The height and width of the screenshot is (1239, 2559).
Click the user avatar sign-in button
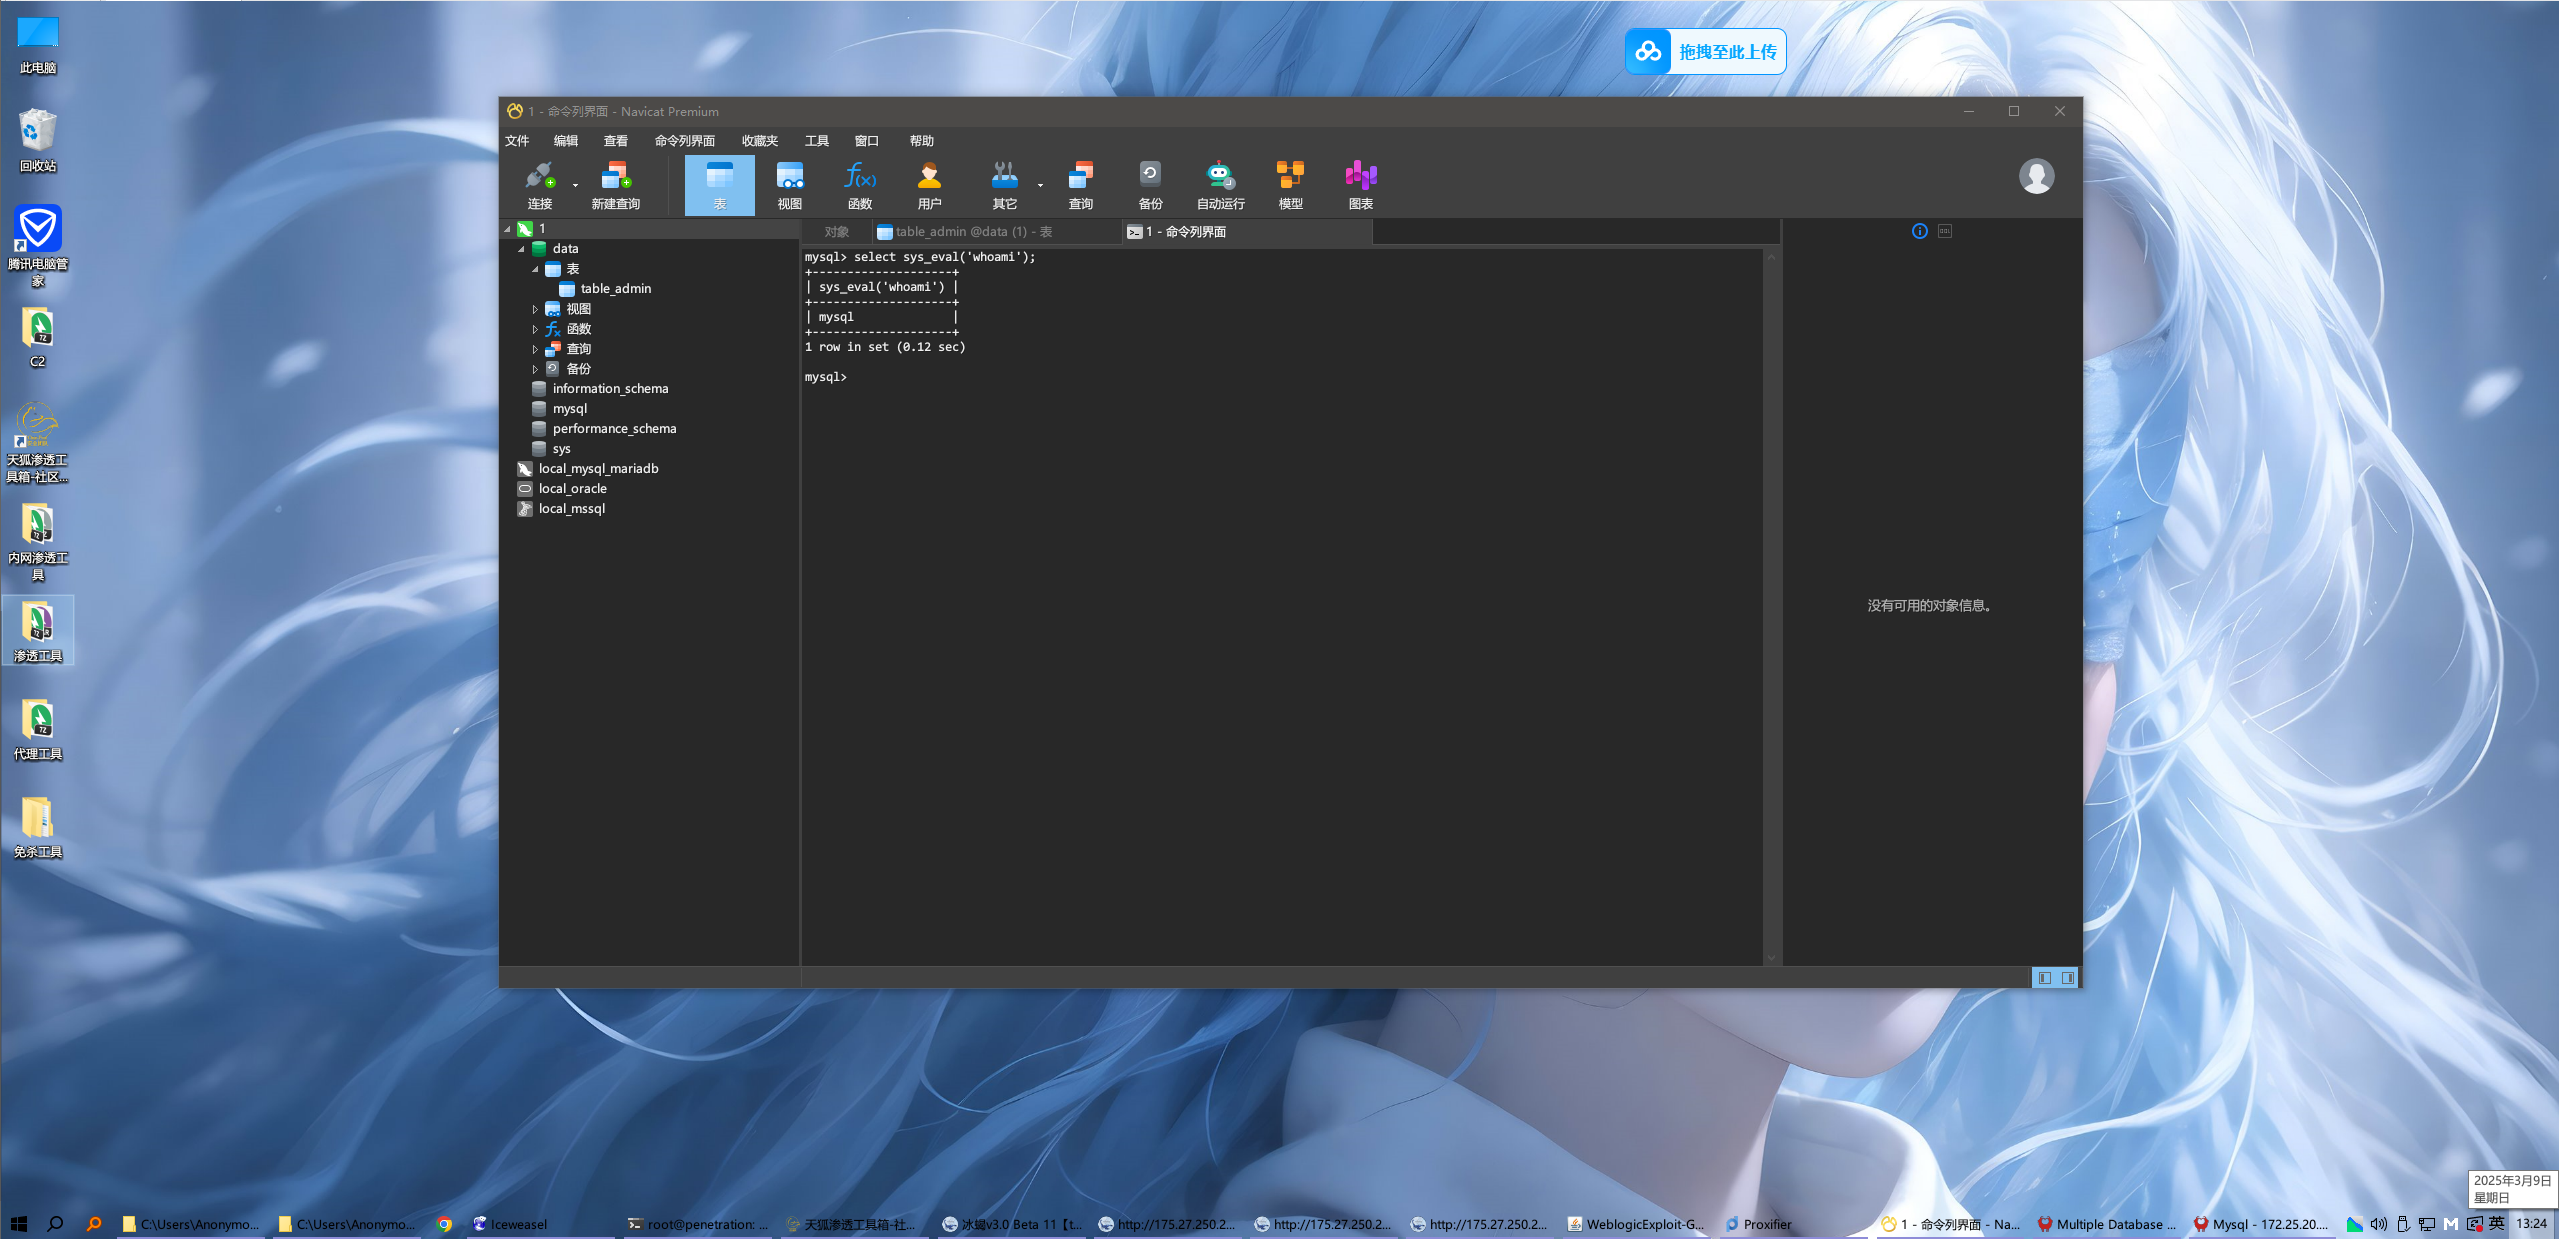pos(2036,177)
